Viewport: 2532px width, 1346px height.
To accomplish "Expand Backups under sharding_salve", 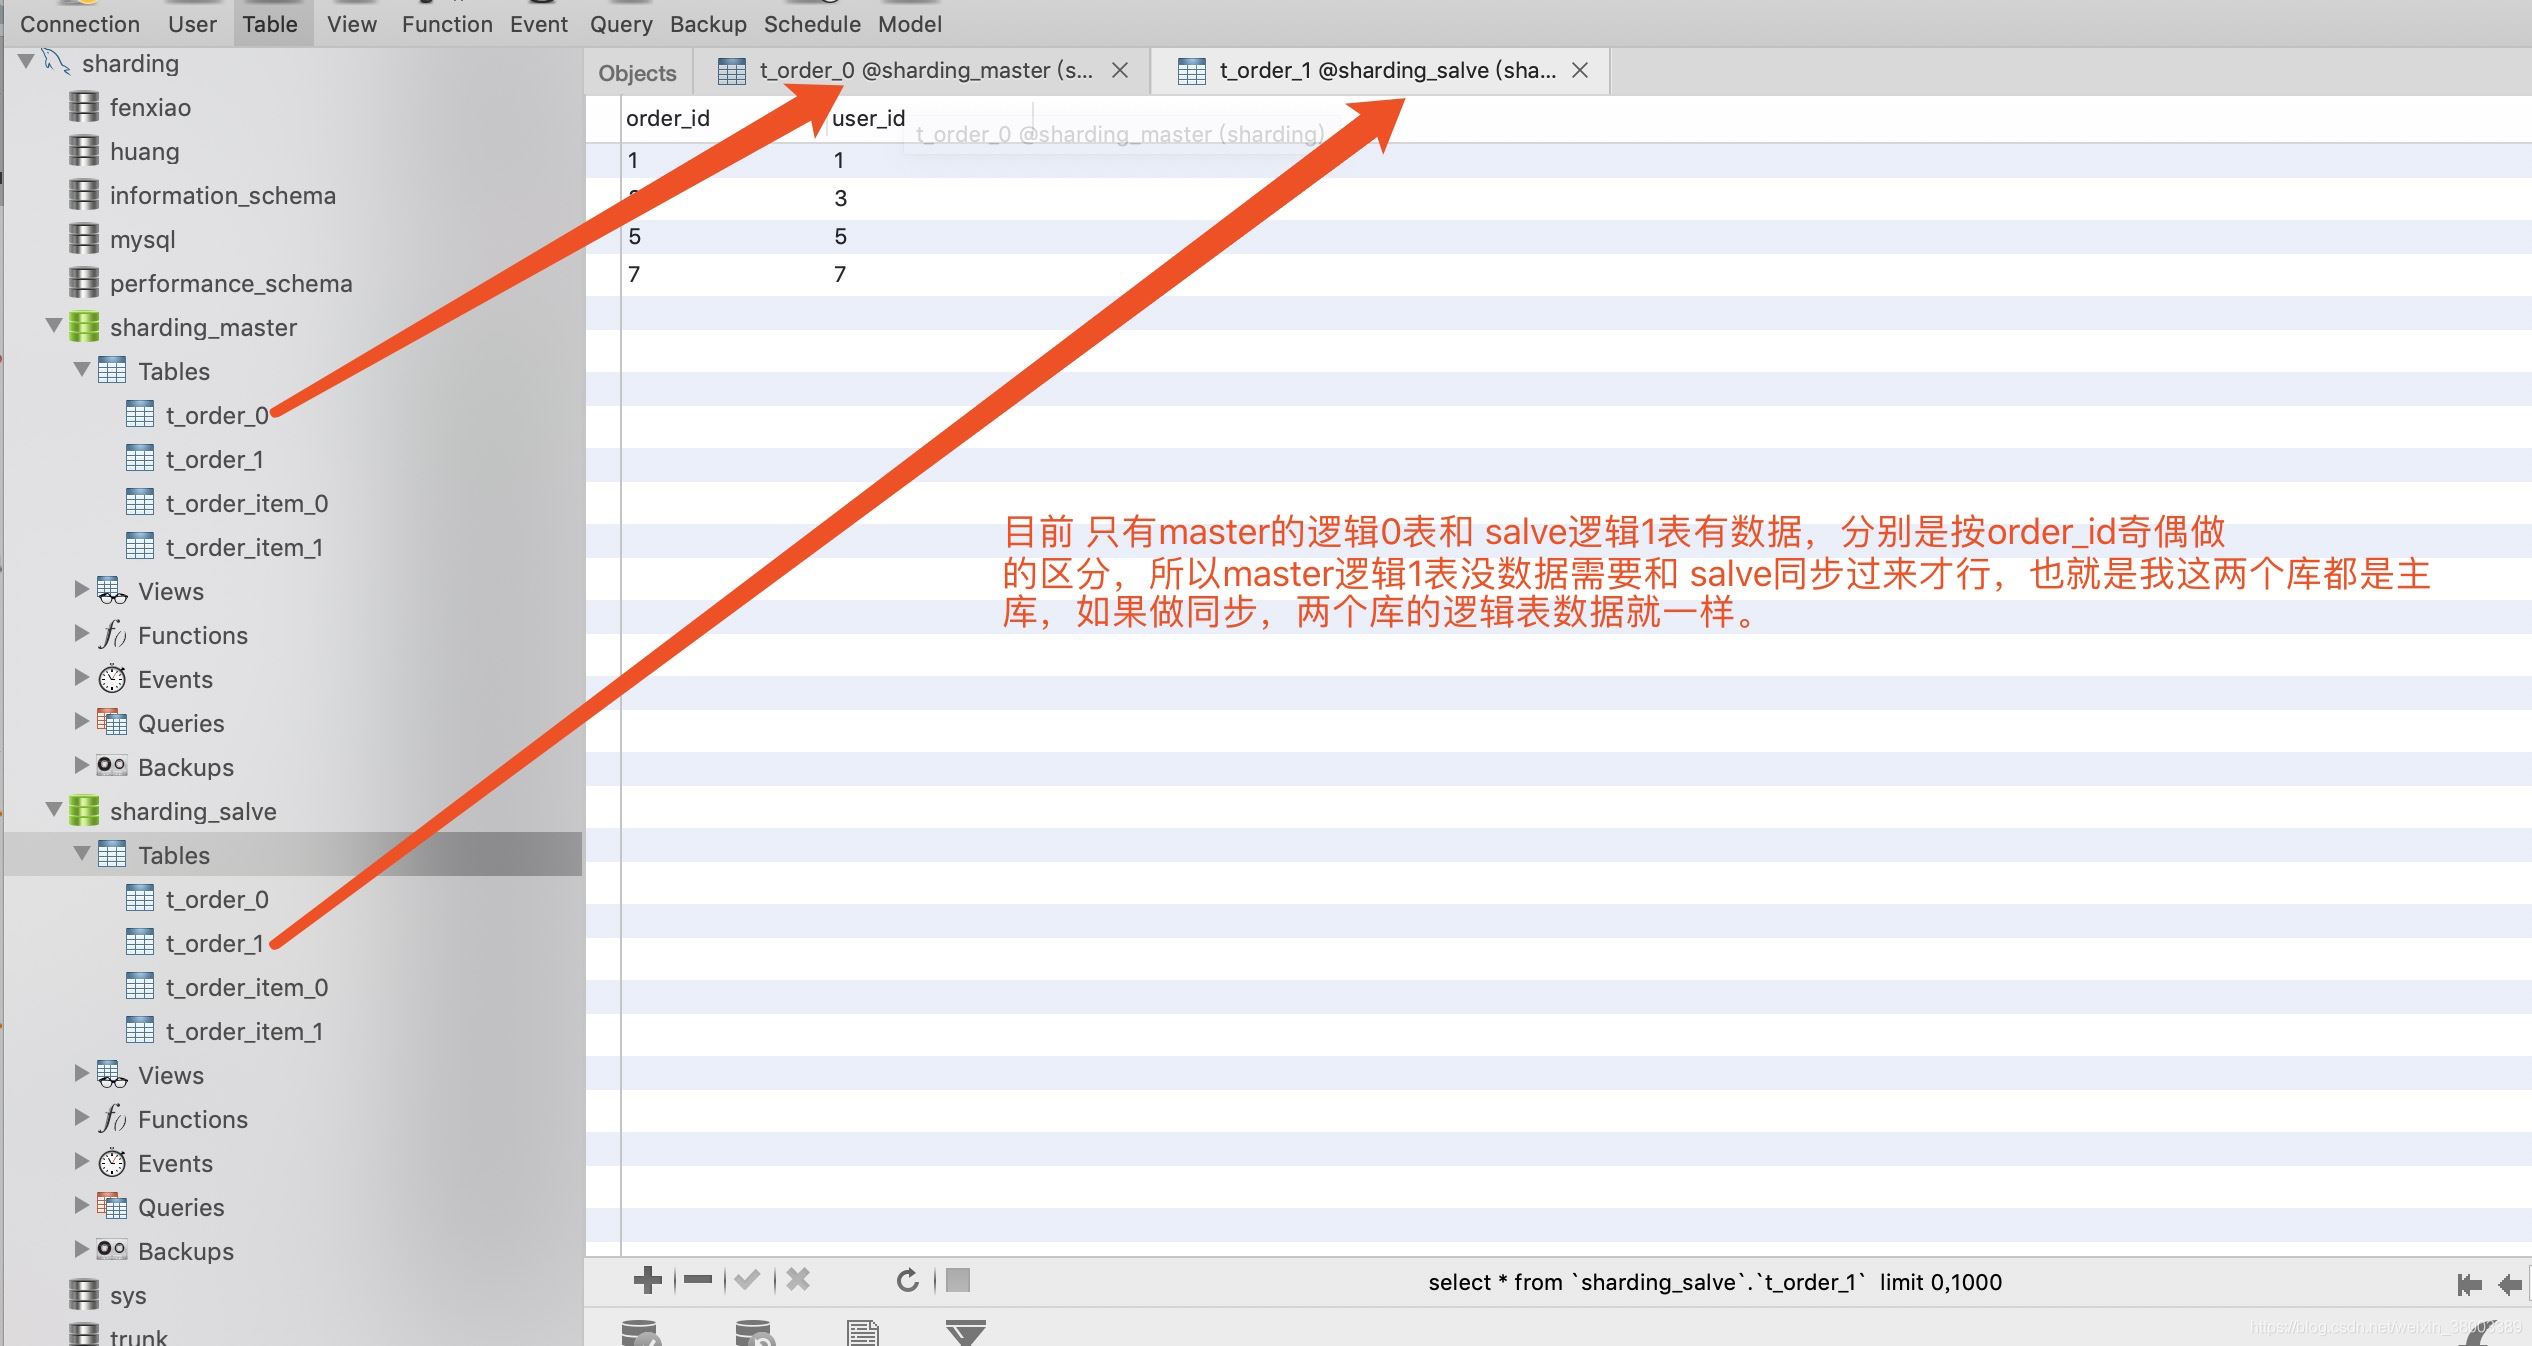I will 82,1250.
